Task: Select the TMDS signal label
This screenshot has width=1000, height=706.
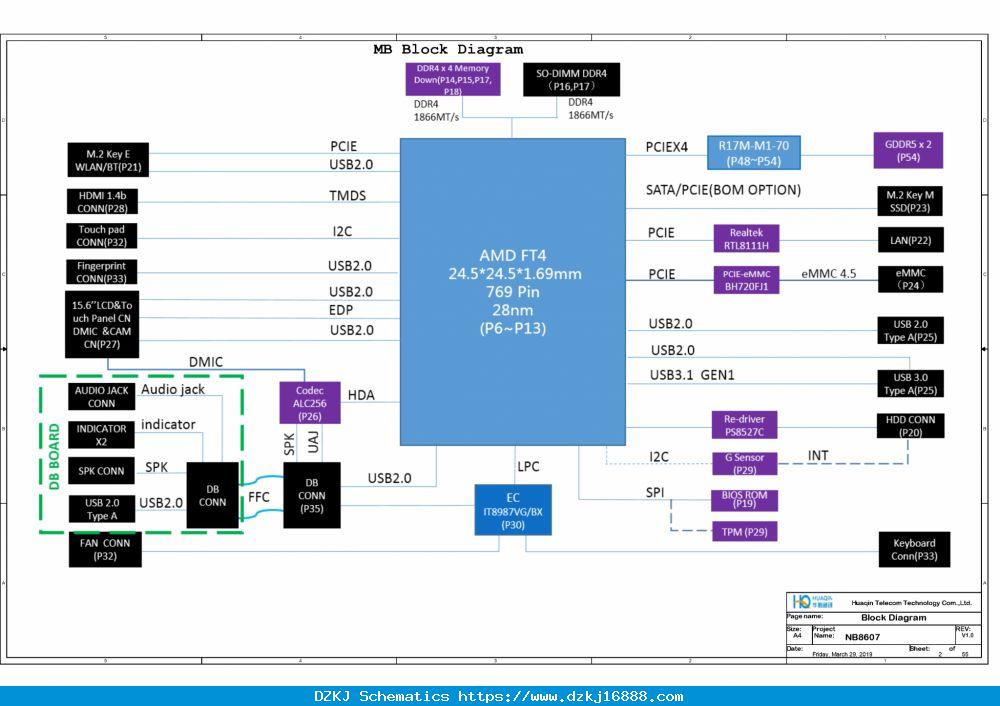Action: click(348, 195)
